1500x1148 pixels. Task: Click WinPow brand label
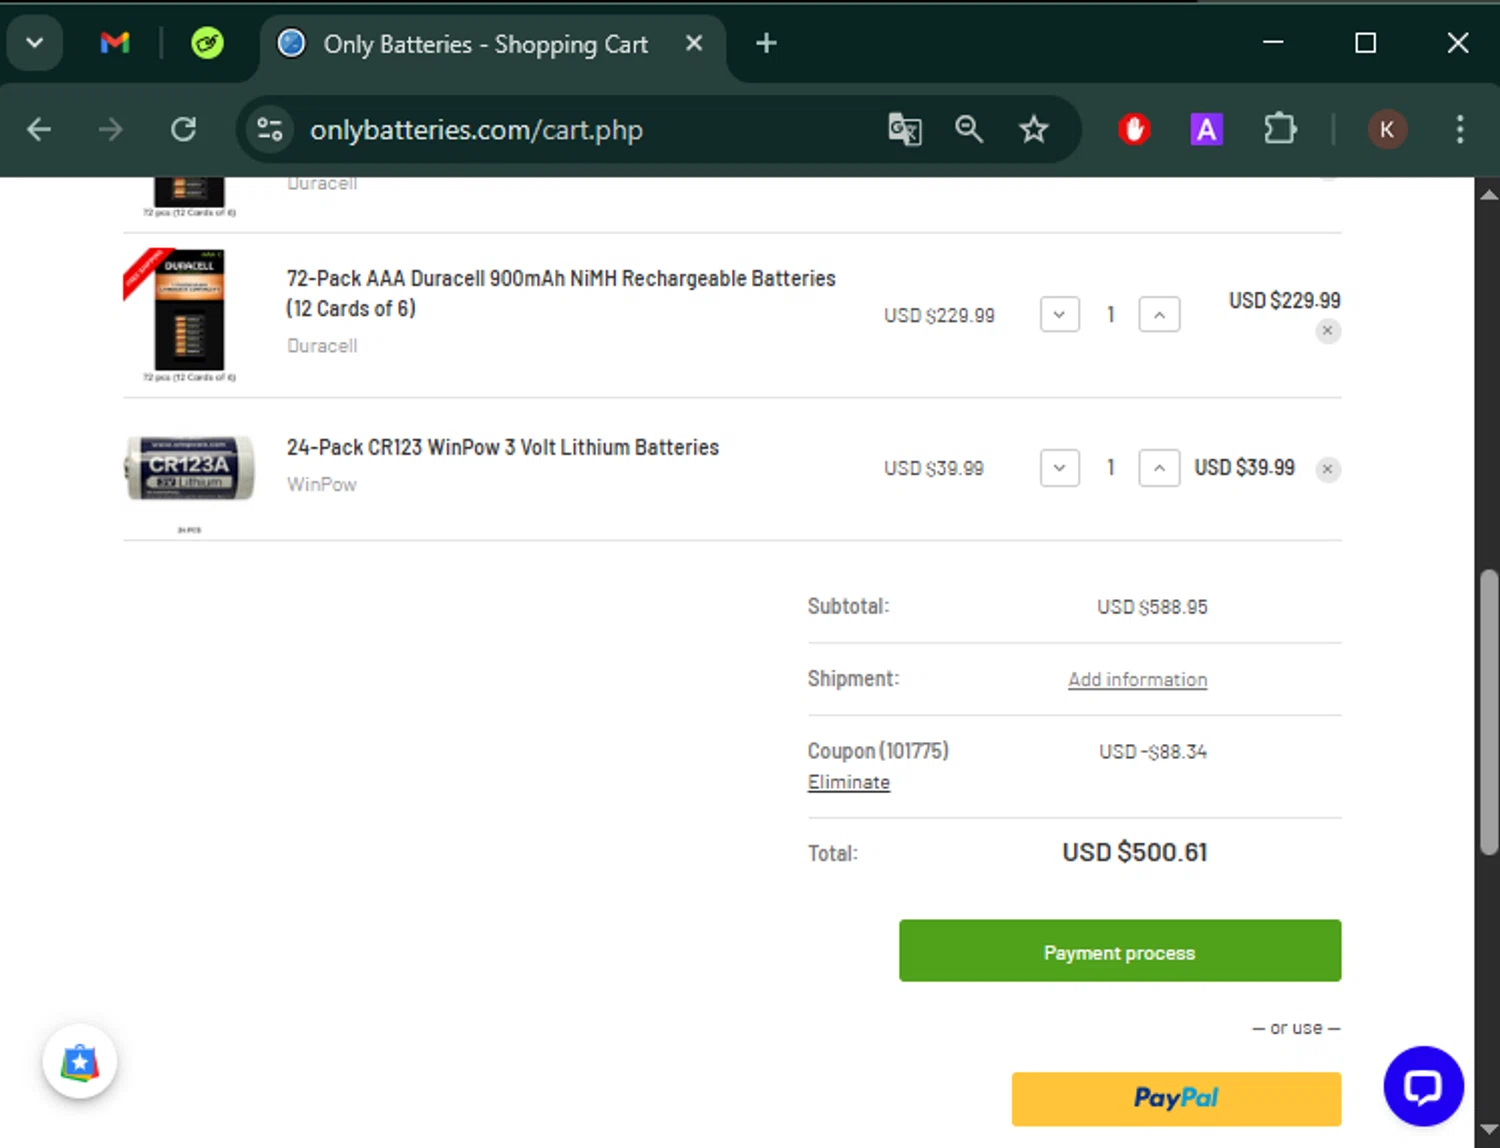pos(321,484)
